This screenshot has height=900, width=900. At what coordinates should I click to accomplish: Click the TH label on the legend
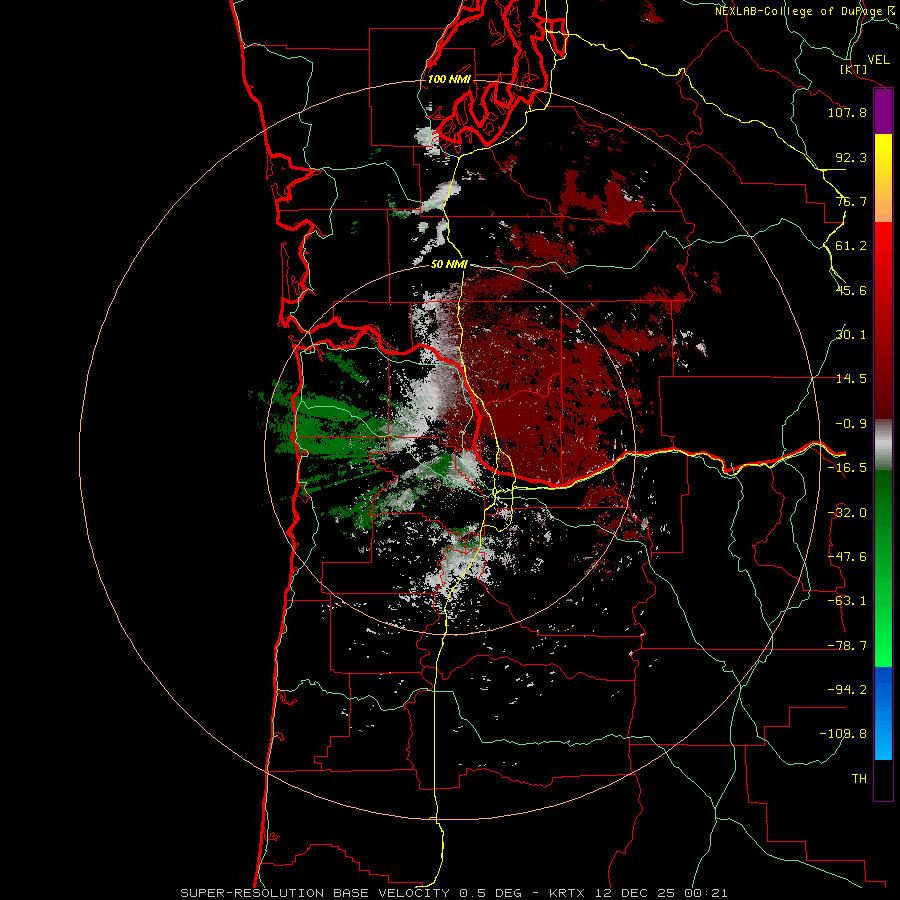click(x=859, y=779)
